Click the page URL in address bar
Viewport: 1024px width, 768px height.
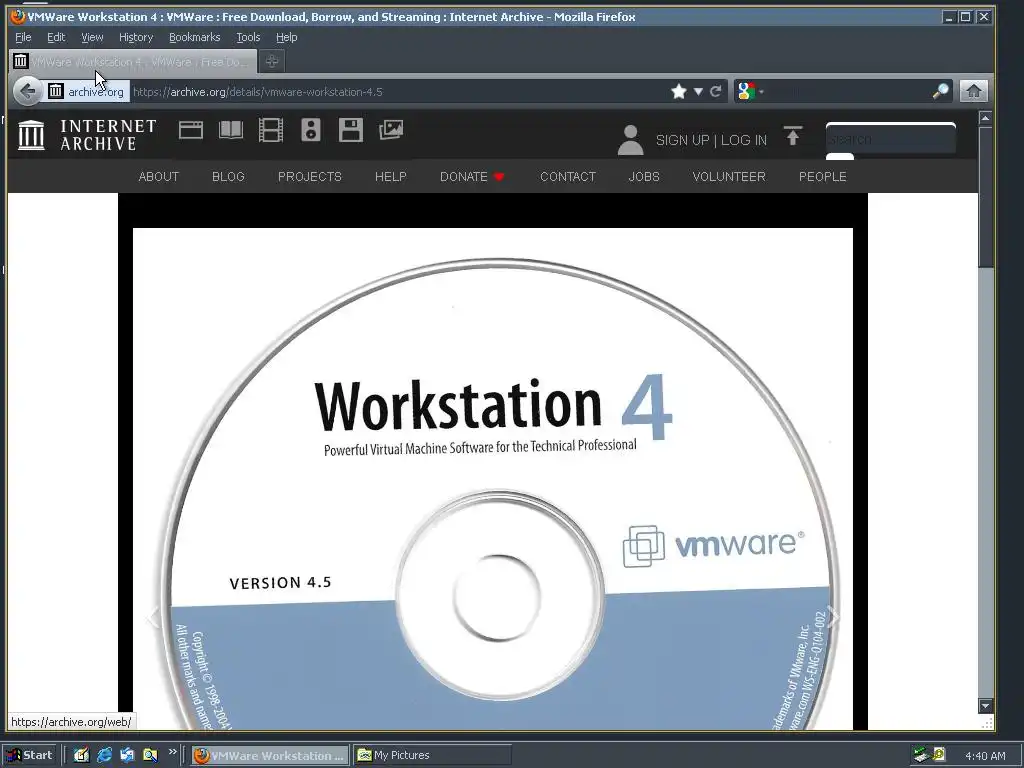click(258, 91)
